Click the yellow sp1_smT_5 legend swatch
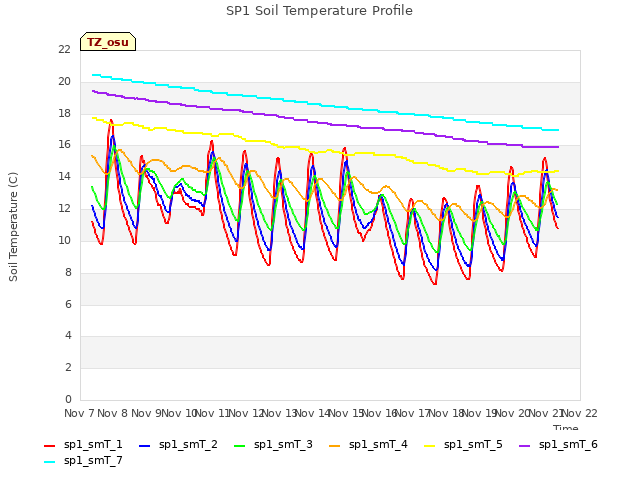Viewport: 640px width, 480px height. [429, 446]
